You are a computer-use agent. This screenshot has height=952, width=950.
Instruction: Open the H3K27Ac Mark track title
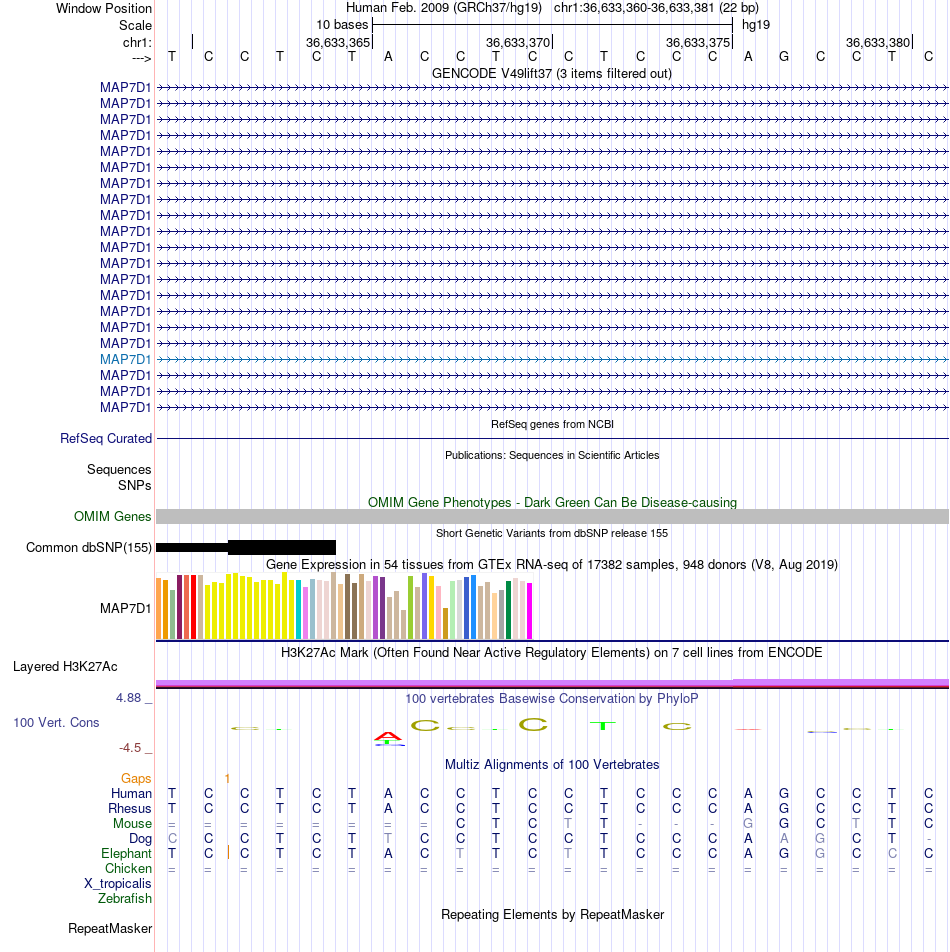[x=552, y=653]
